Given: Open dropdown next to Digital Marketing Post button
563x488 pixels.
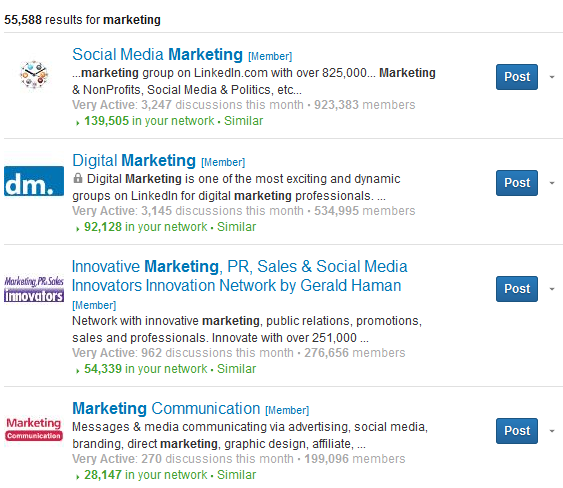Looking at the screenshot, I should coord(552,183).
